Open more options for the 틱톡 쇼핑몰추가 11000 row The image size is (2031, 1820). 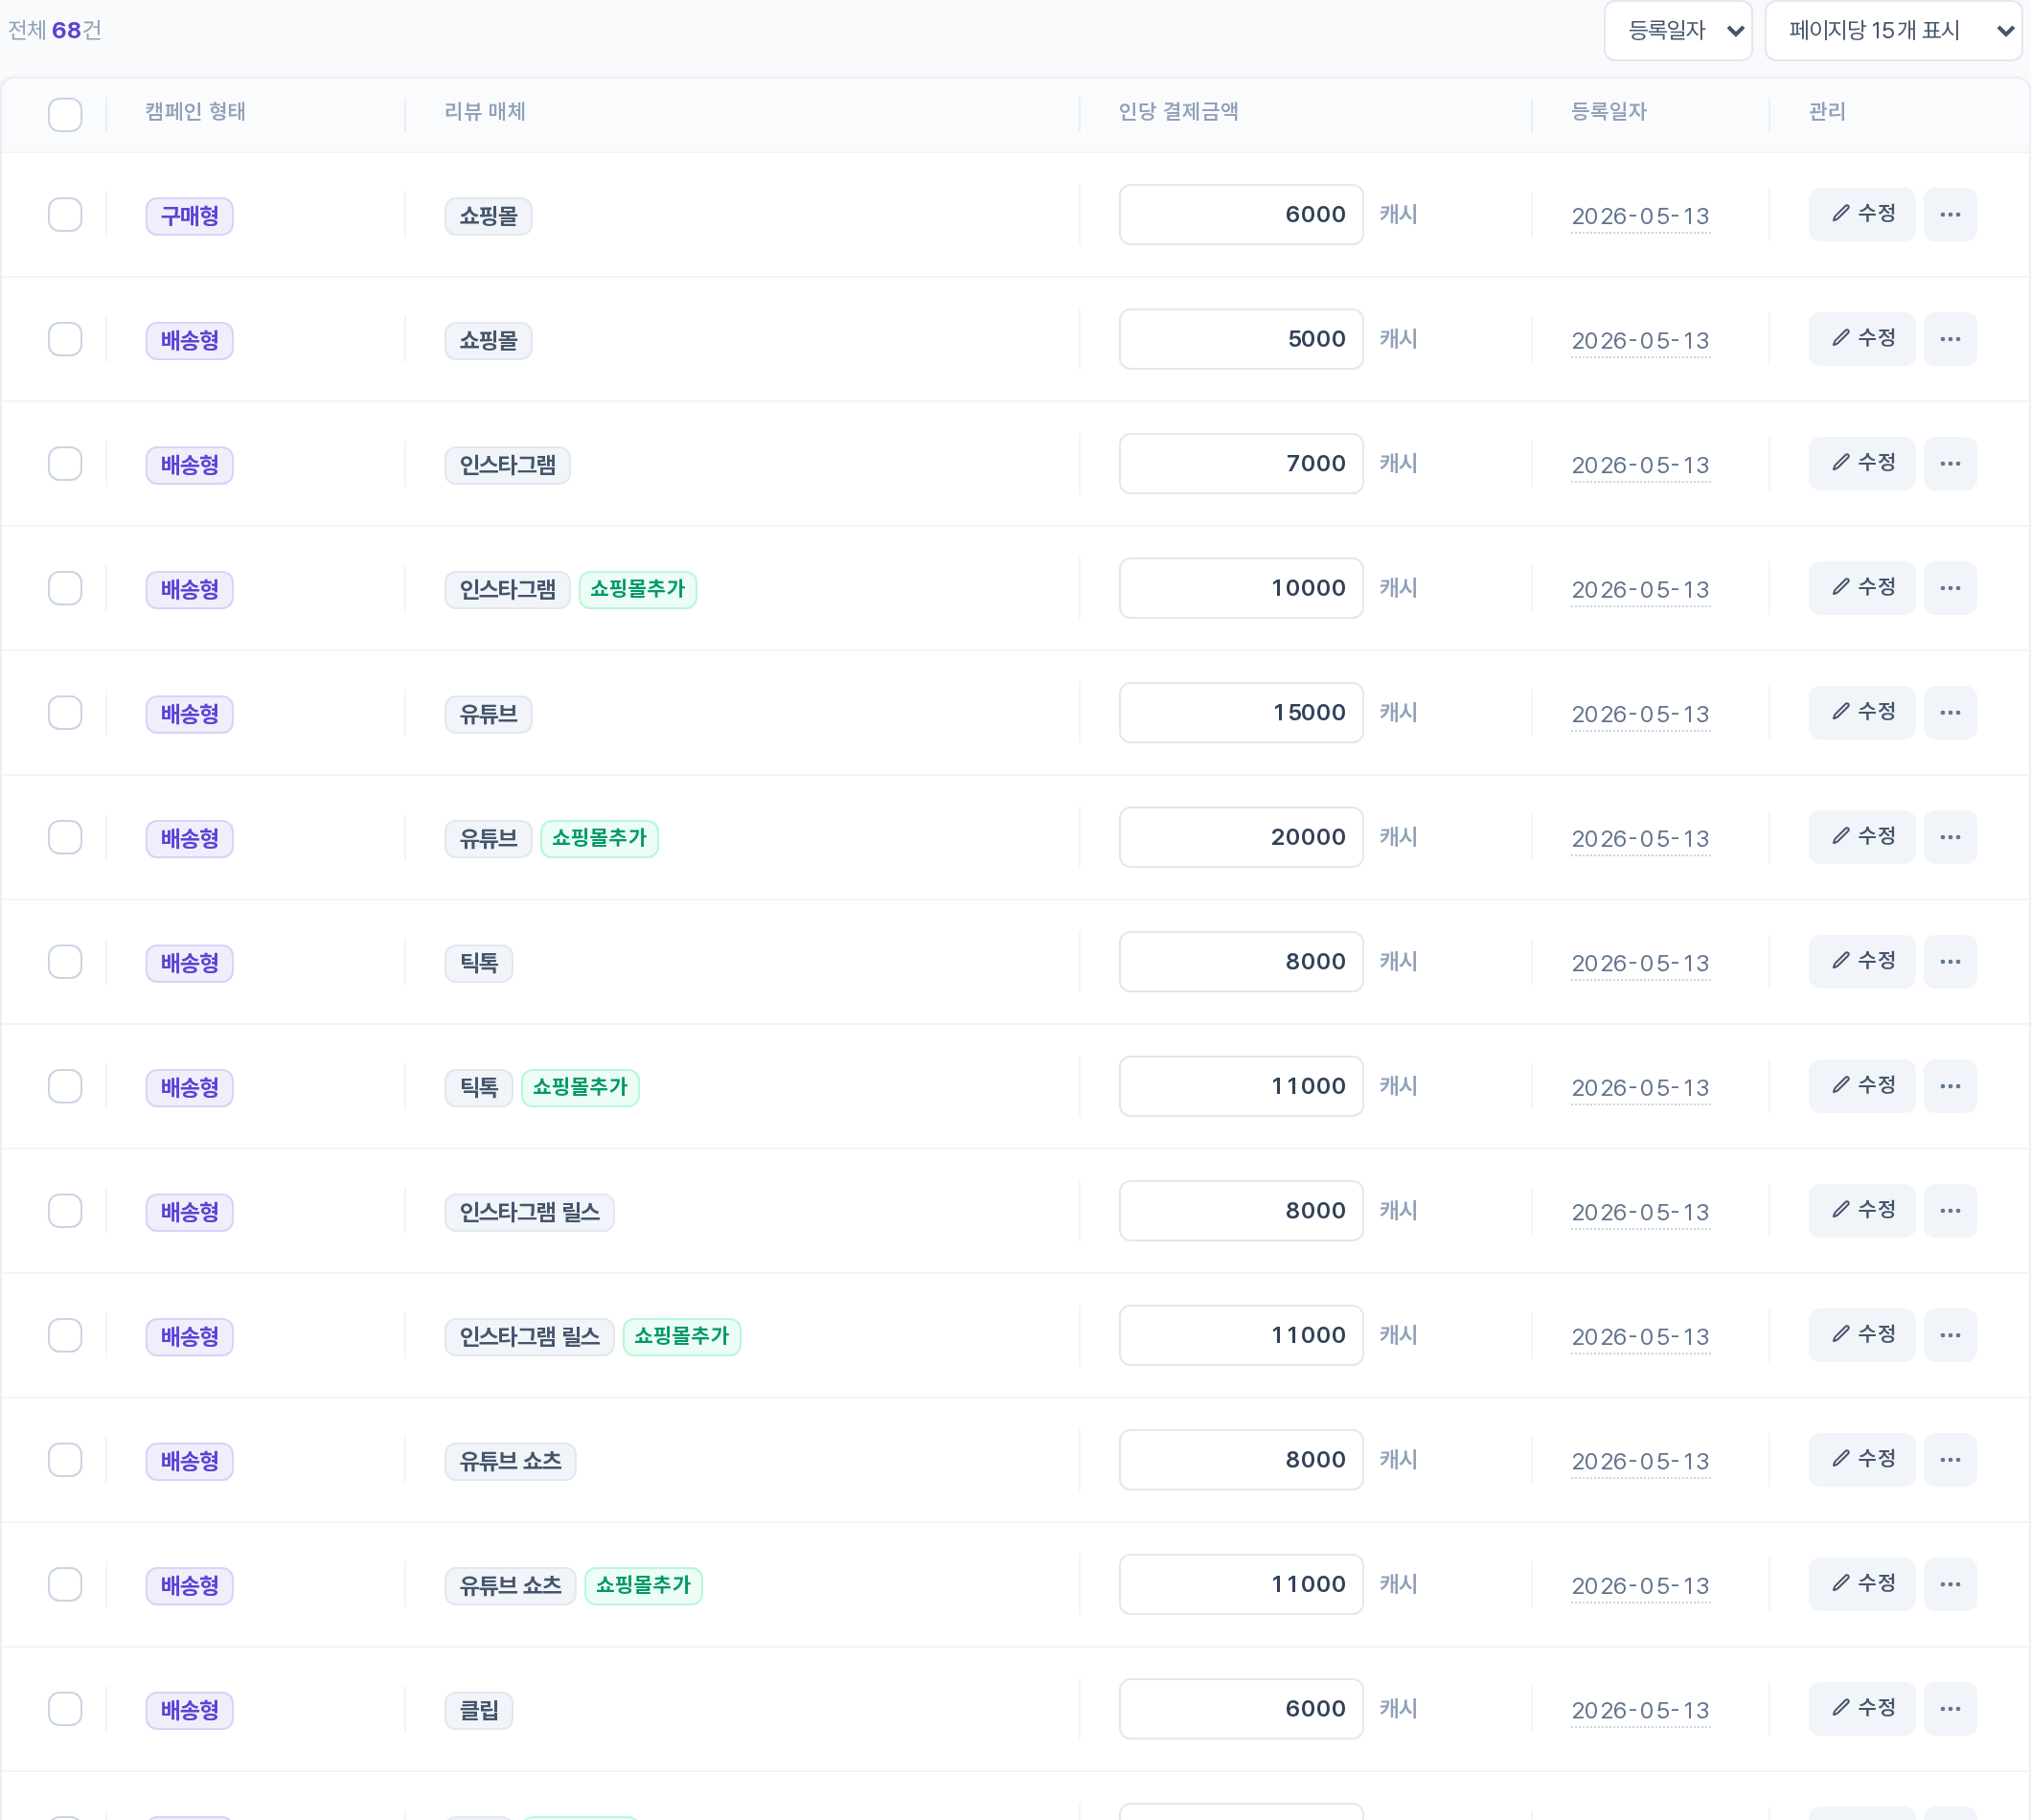click(x=1949, y=1086)
